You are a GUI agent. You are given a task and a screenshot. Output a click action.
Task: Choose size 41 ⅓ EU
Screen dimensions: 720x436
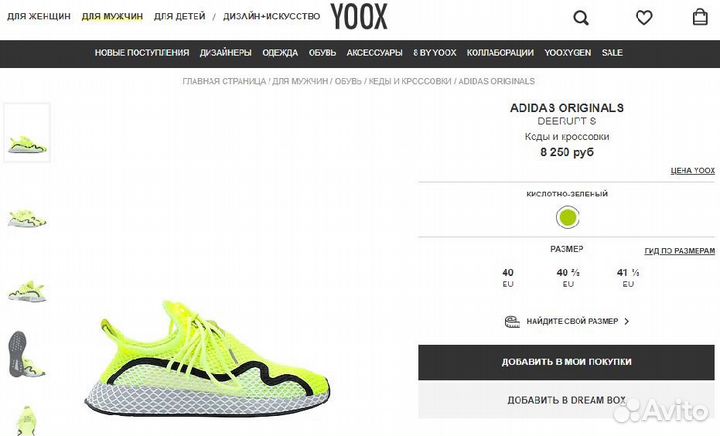click(628, 278)
